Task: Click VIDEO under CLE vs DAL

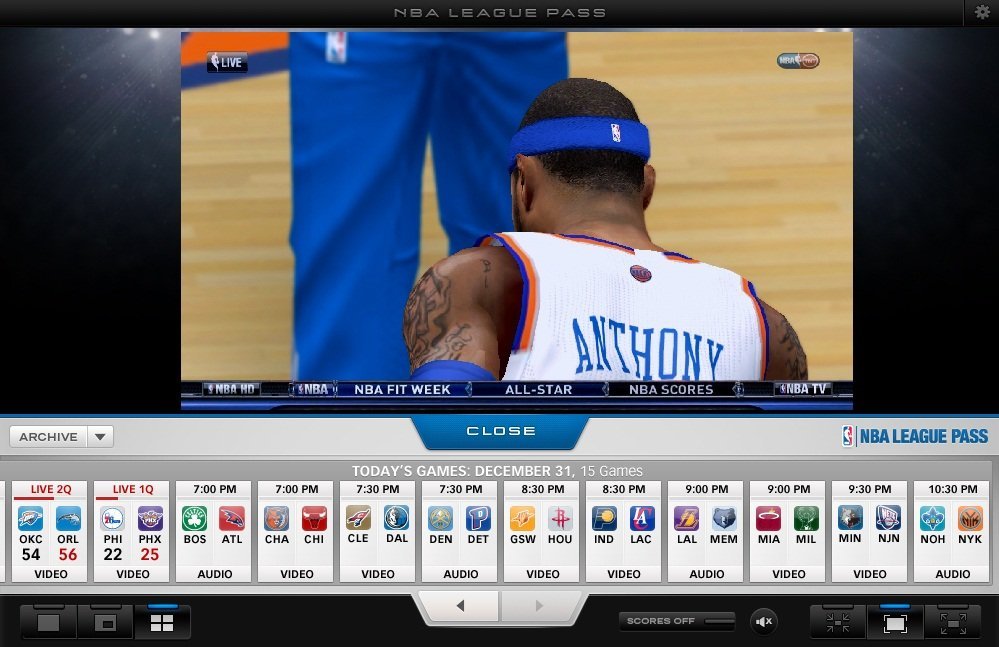Action: tap(378, 574)
